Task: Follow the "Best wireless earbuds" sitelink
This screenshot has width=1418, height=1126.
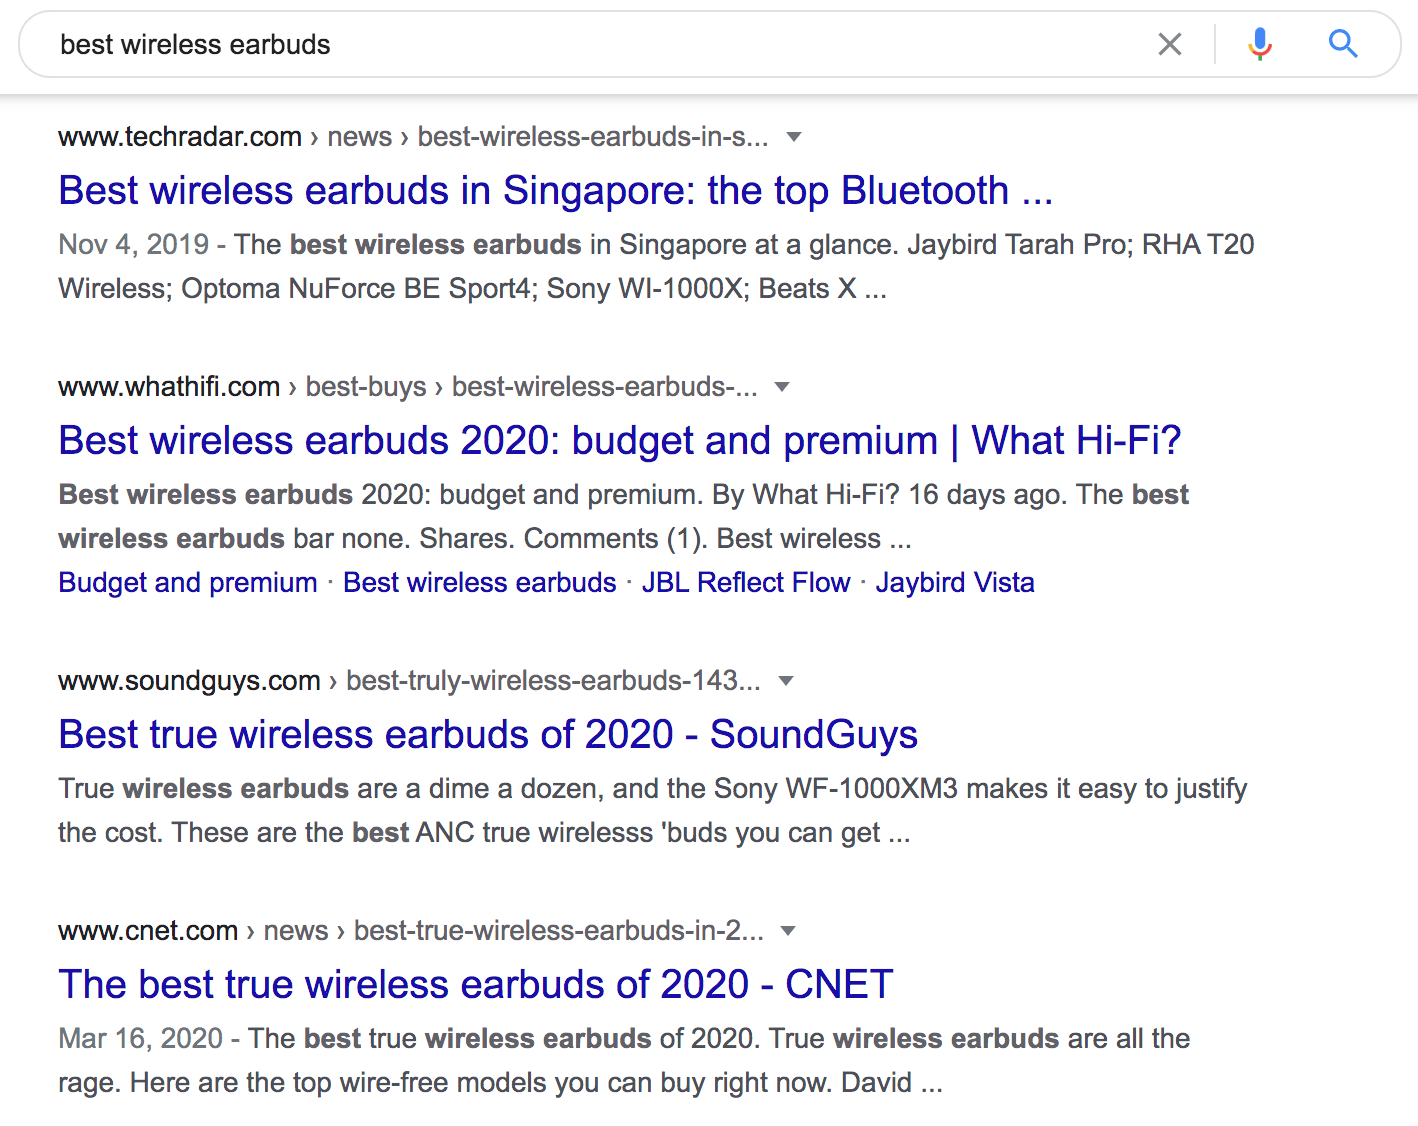Action: 479,582
